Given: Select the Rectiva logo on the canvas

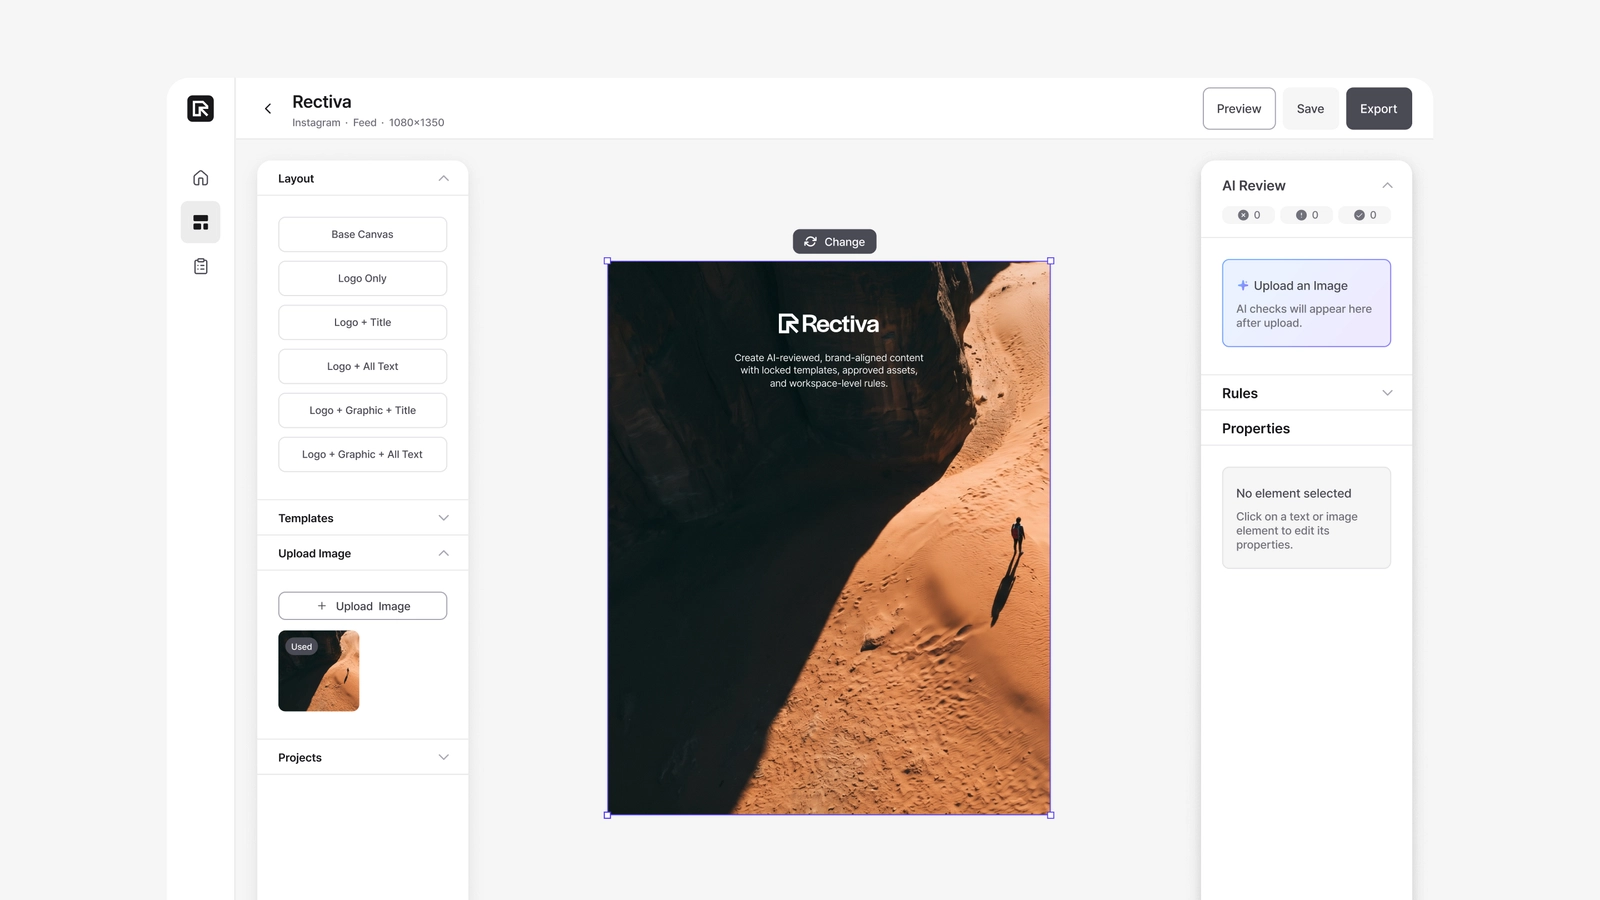Looking at the screenshot, I should (x=828, y=324).
